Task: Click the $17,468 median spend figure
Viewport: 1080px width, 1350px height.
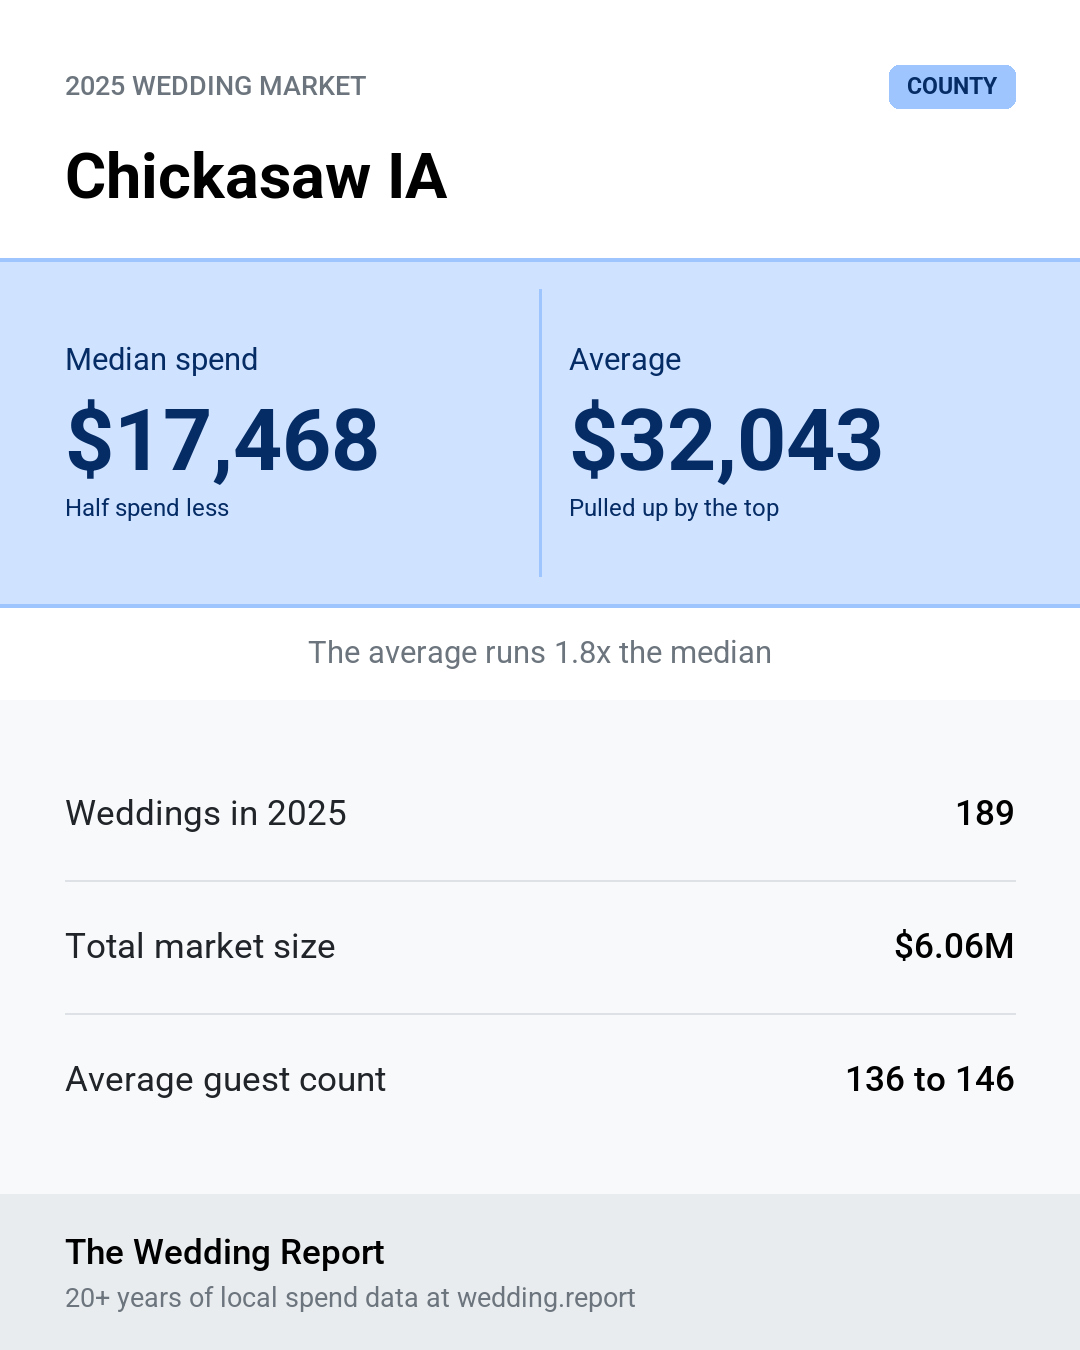Action: coord(223,440)
